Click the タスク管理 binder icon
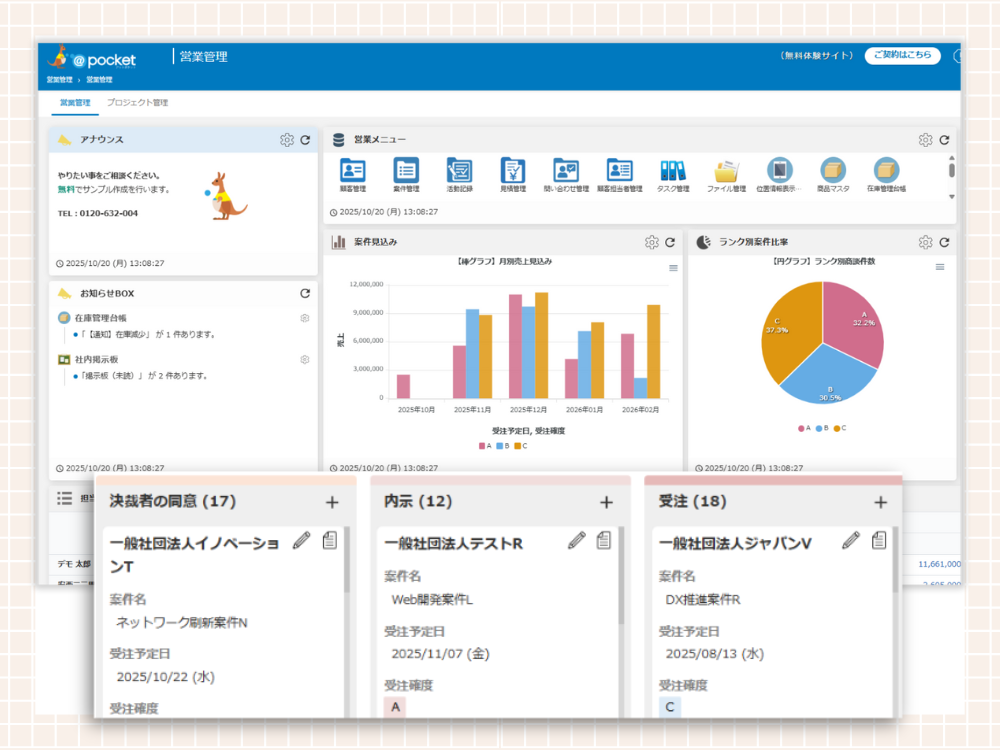 click(673, 170)
